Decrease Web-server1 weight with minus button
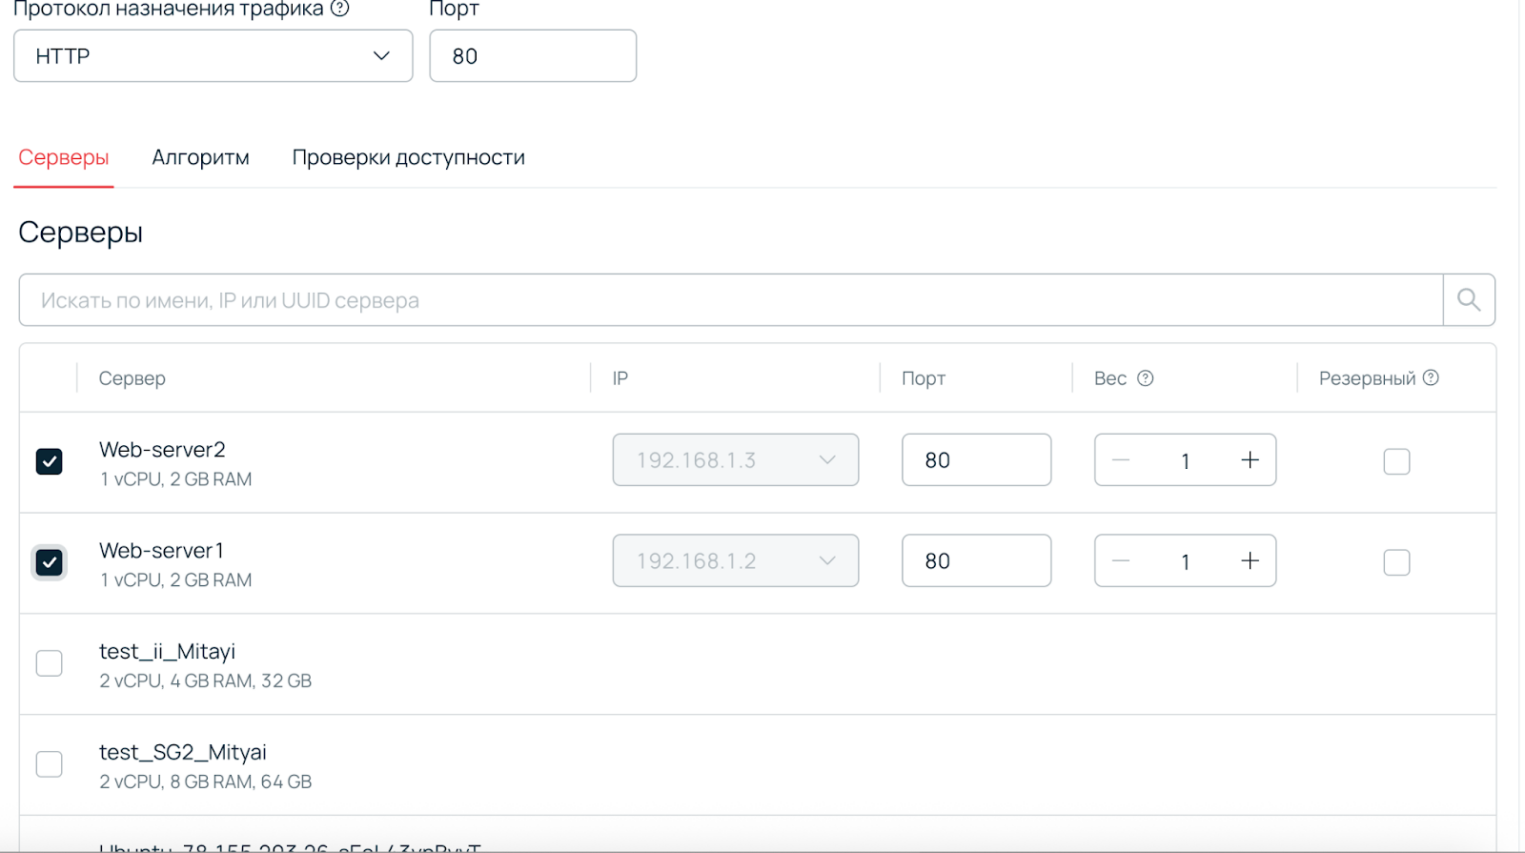 (x=1120, y=561)
